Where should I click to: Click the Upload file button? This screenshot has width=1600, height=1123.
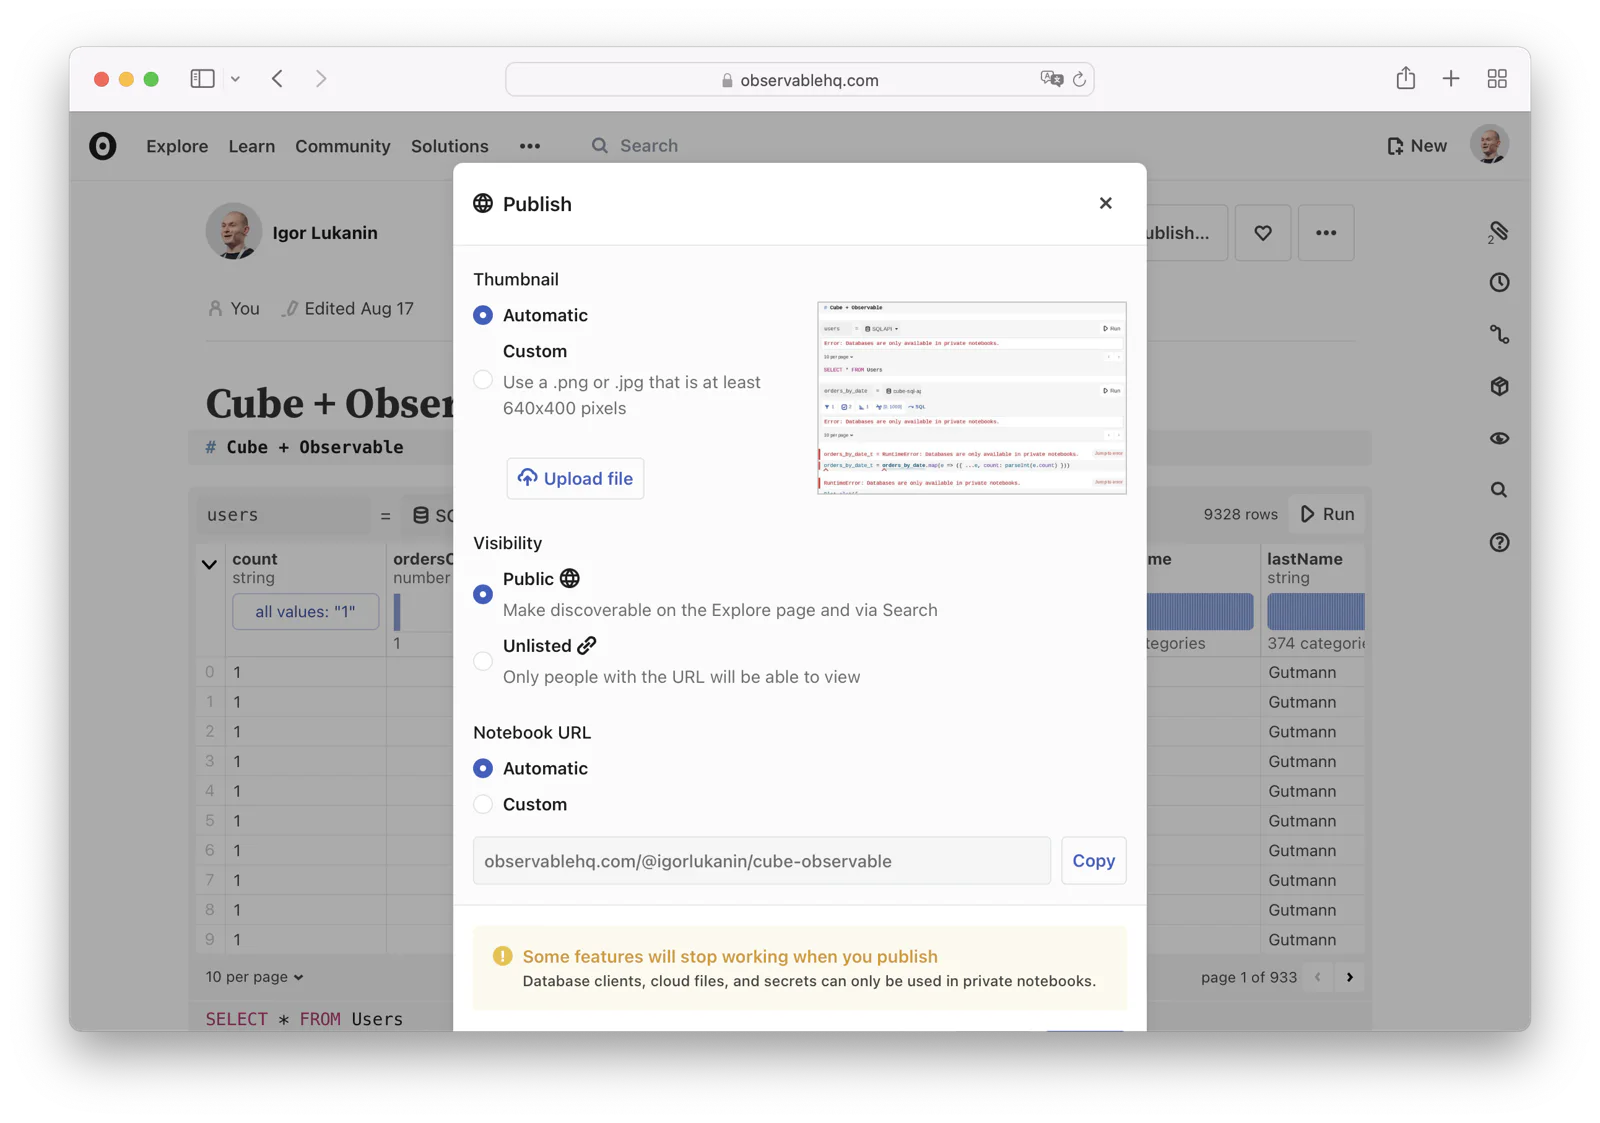point(575,478)
